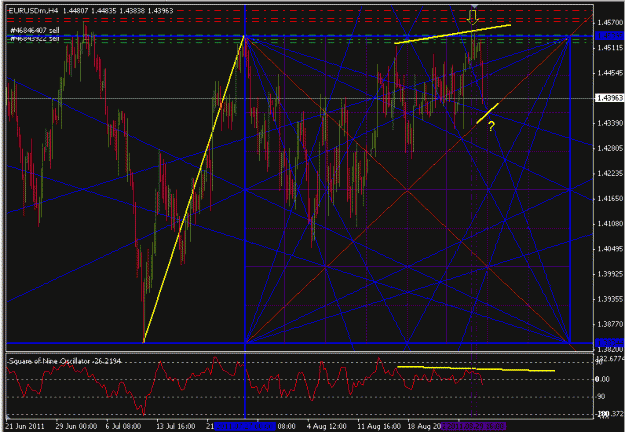Select the yellow down arrow object on chart

click(x=473, y=17)
